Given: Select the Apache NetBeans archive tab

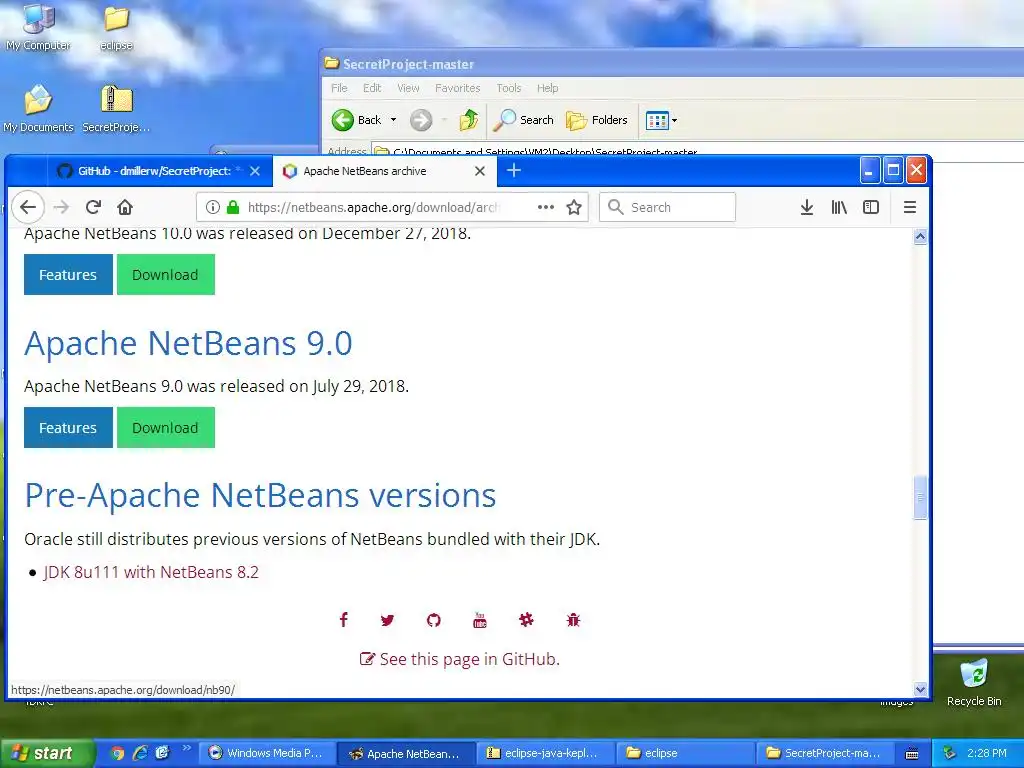Looking at the screenshot, I should [384, 171].
